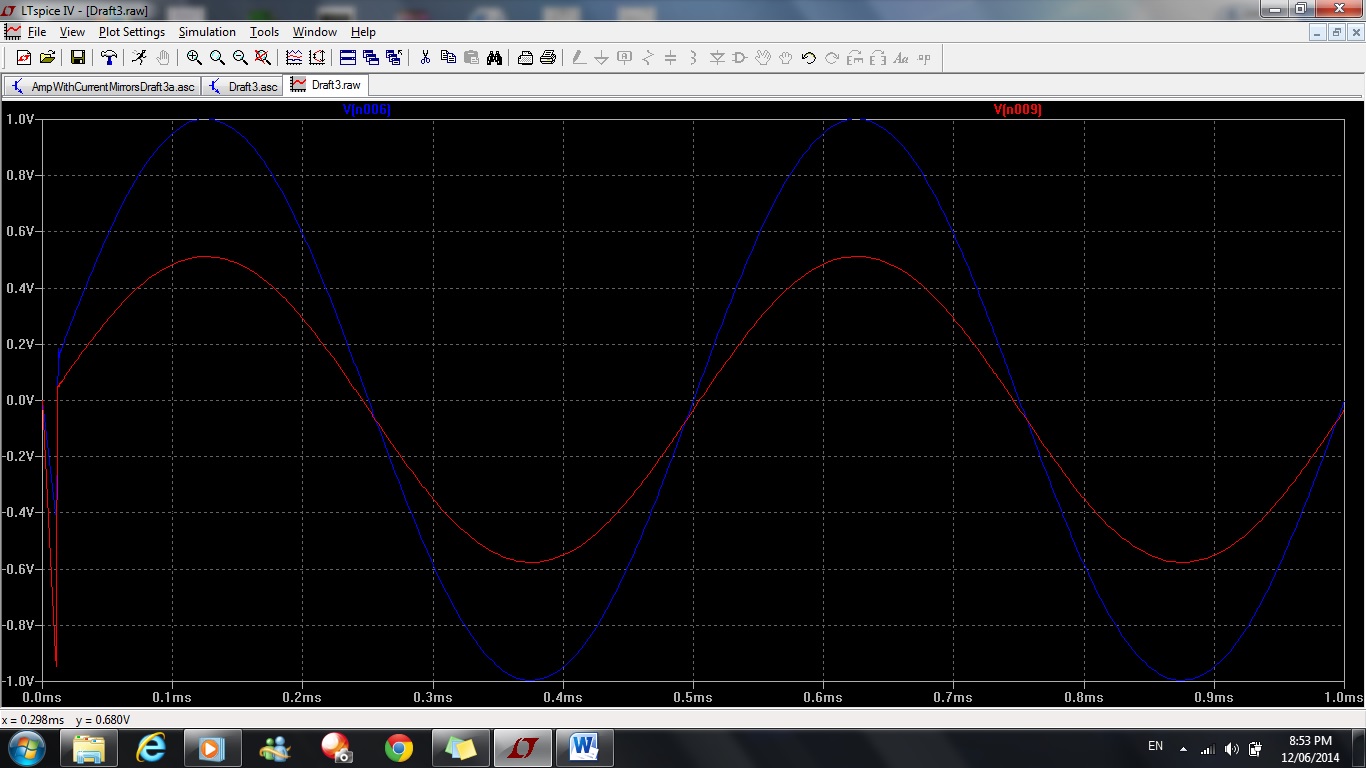Click the Print toolbar icon
Viewport: 1366px width, 768px height.
[x=548, y=58]
